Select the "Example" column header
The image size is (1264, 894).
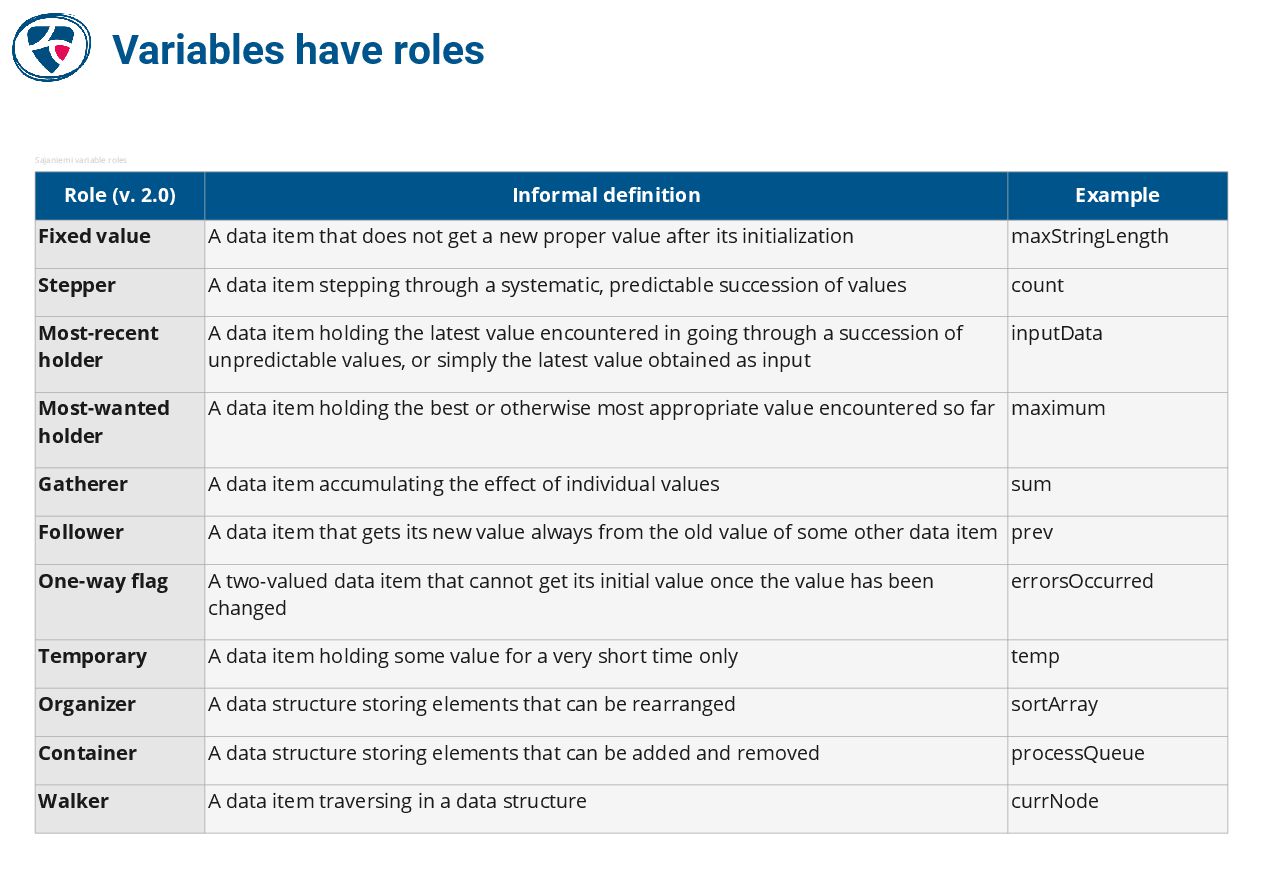coord(1117,196)
